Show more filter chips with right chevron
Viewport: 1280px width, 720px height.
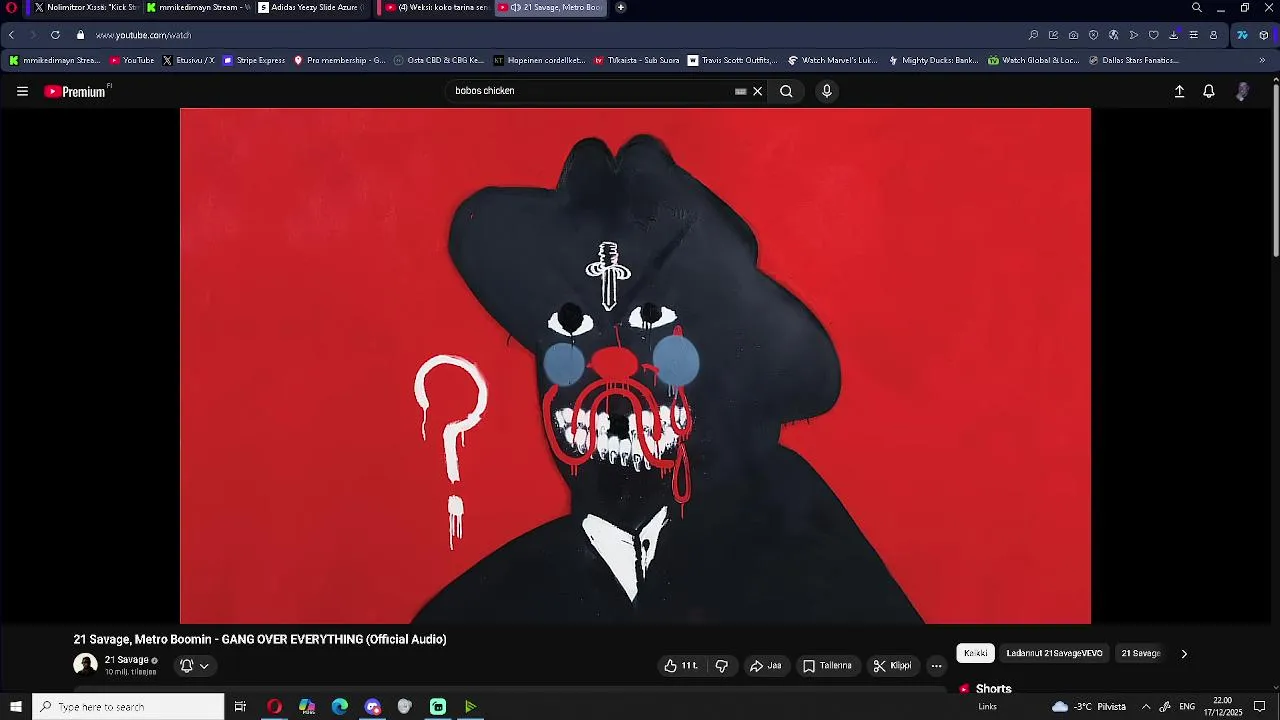[1184, 654]
